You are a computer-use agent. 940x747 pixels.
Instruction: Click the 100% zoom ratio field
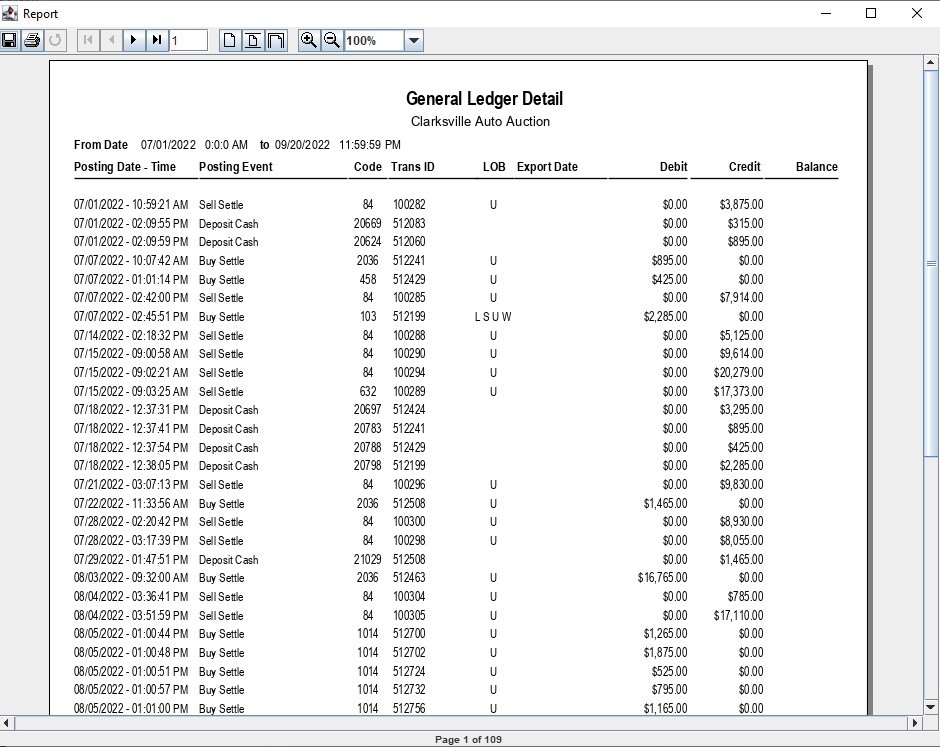pyautogui.click(x=374, y=41)
